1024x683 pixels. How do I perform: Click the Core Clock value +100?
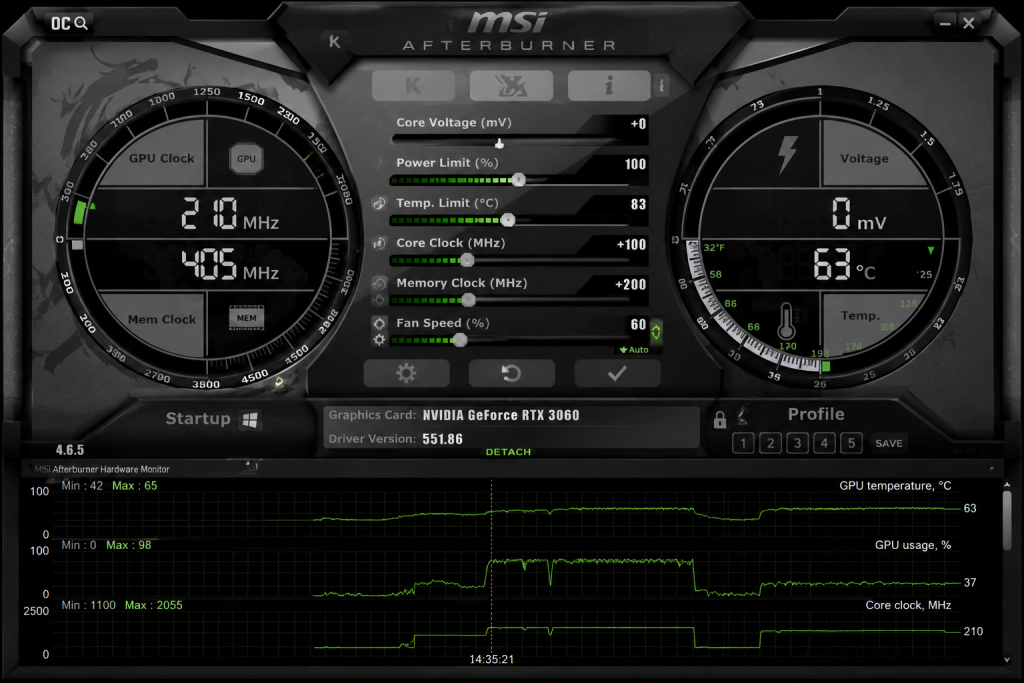[632, 244]
